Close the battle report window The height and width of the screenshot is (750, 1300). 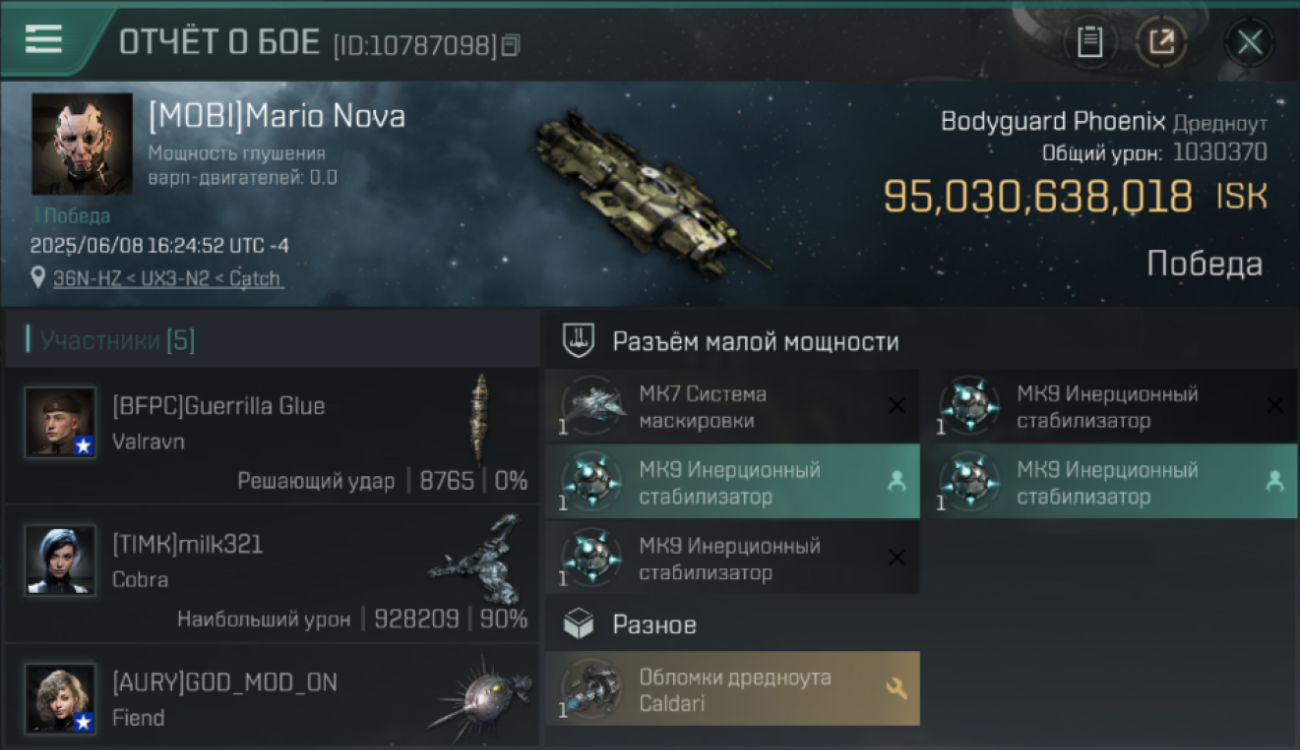click(x=1249, y=42)
